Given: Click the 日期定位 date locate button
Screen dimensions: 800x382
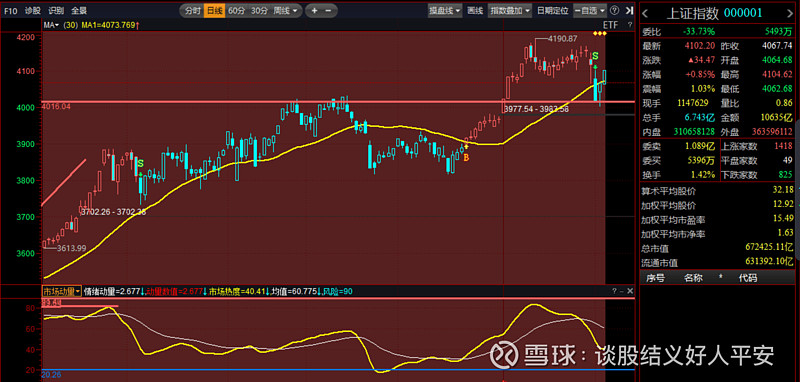Looking at the screenshot, I should [x=552, y=10].
